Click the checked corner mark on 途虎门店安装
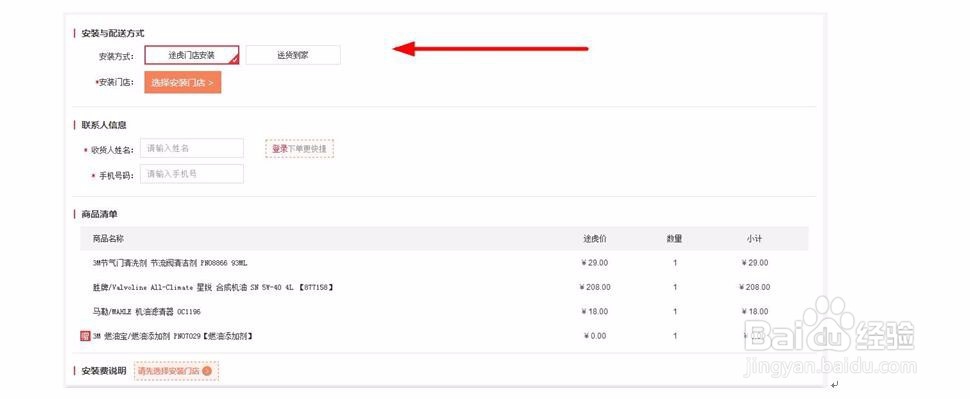Viewport: 970px width, 399px height. coord(234,59)
